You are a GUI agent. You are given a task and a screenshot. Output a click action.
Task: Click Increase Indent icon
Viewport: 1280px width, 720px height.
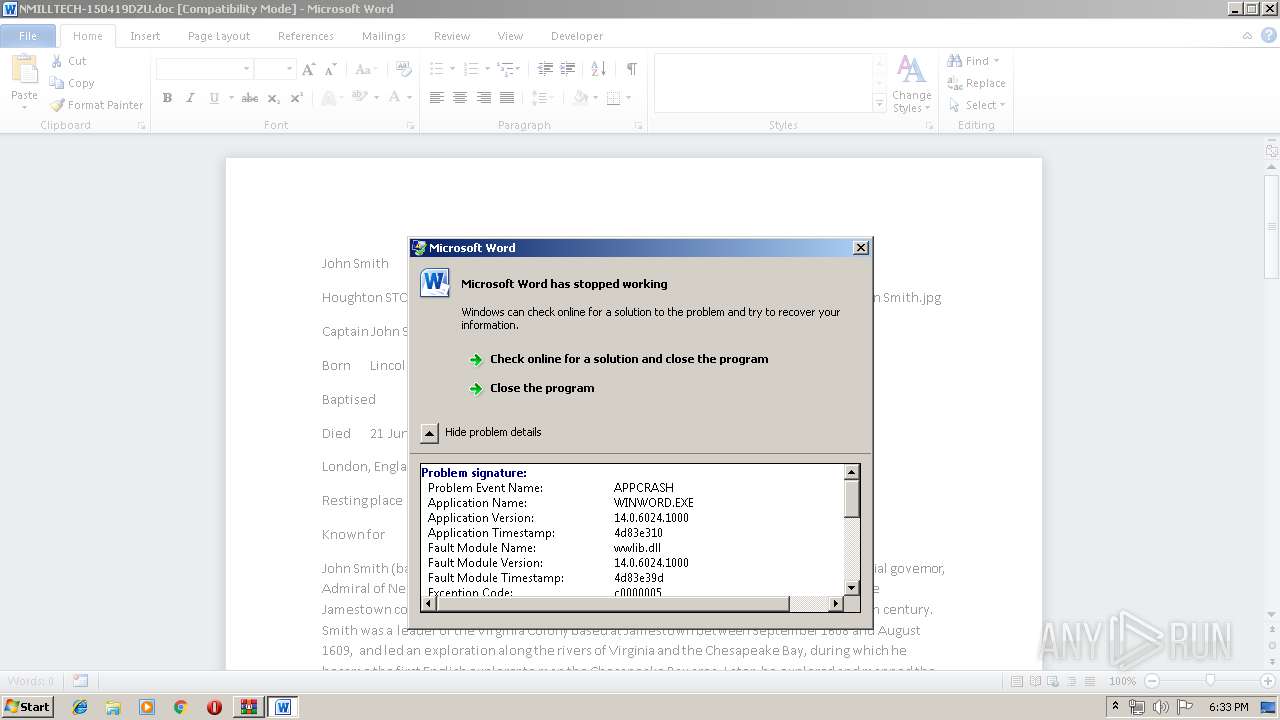click(x=568, y=69)
